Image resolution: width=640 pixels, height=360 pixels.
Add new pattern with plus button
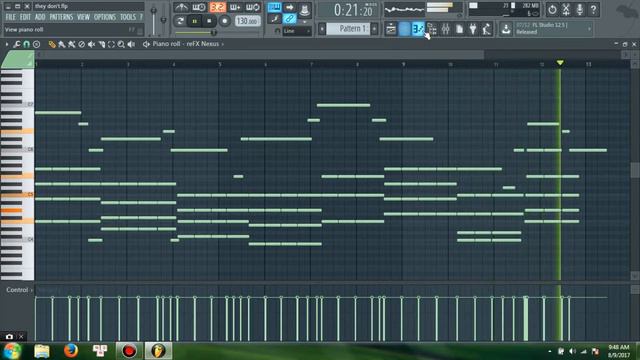pos(374,29)
